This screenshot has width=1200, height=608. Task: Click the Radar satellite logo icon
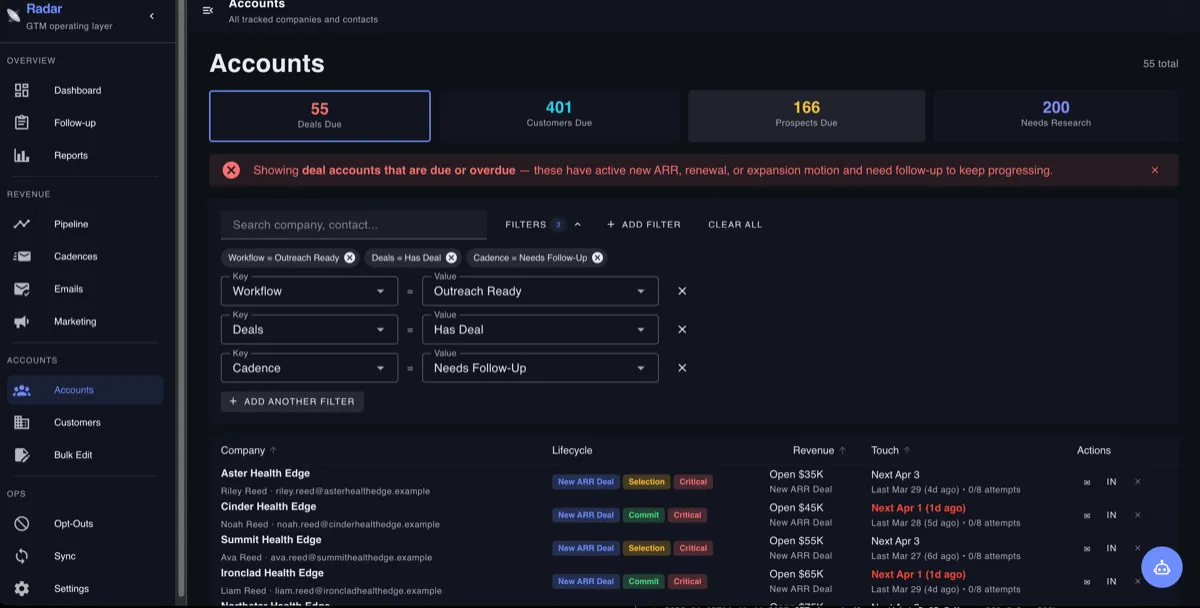click(x=14, y=13)
